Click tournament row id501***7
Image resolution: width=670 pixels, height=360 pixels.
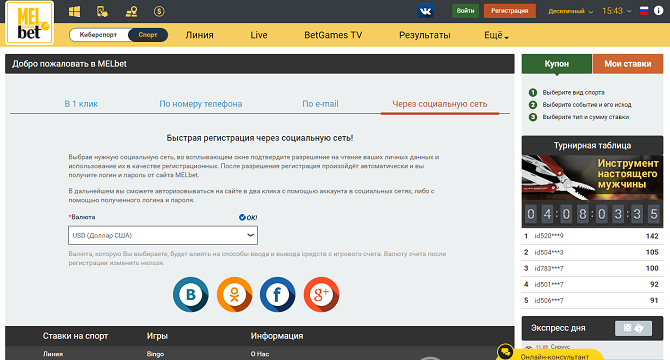592,284
